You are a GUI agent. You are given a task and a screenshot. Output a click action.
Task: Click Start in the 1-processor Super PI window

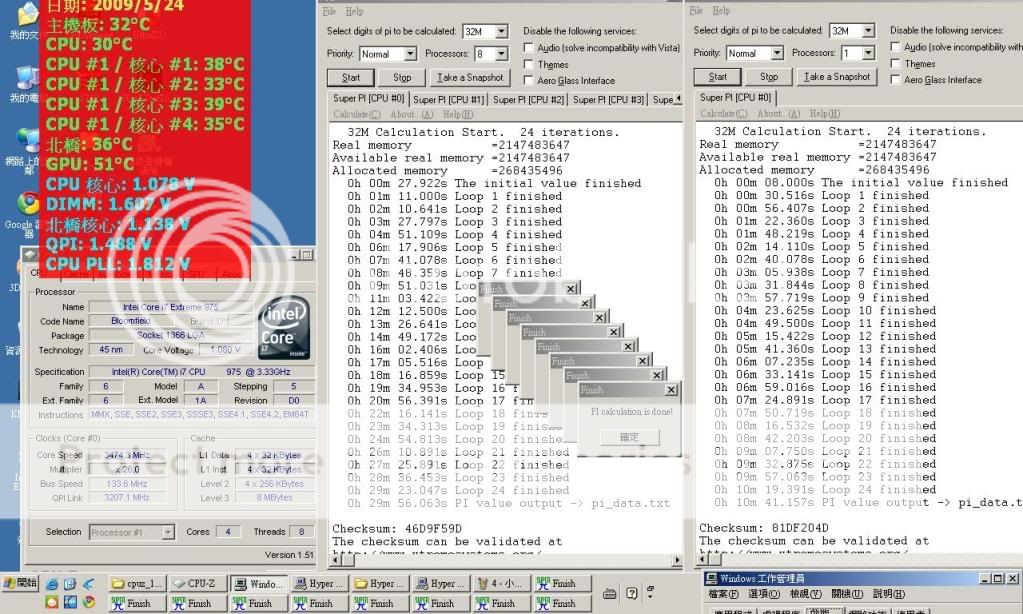(x=717, y=77)
